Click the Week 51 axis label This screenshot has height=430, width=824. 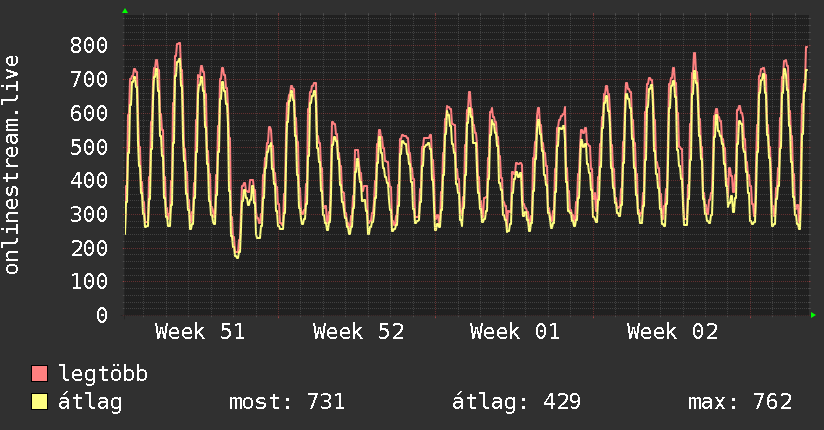coord(201,332)
